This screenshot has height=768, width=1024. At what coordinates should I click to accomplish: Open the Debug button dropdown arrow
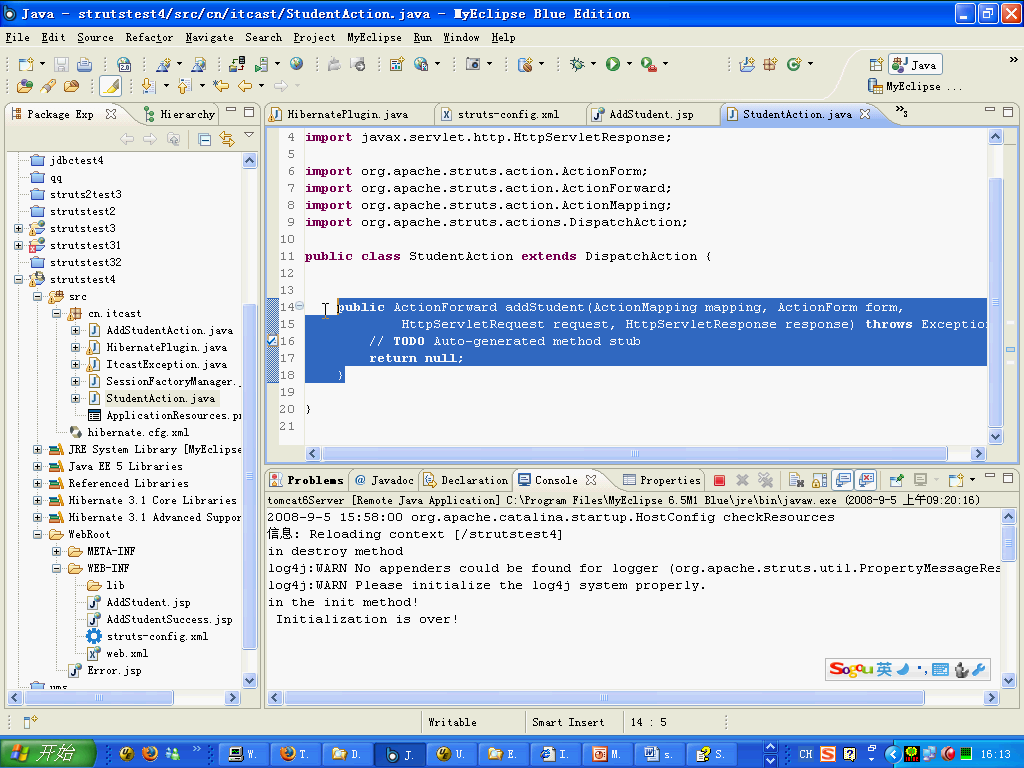click(593, 64)
